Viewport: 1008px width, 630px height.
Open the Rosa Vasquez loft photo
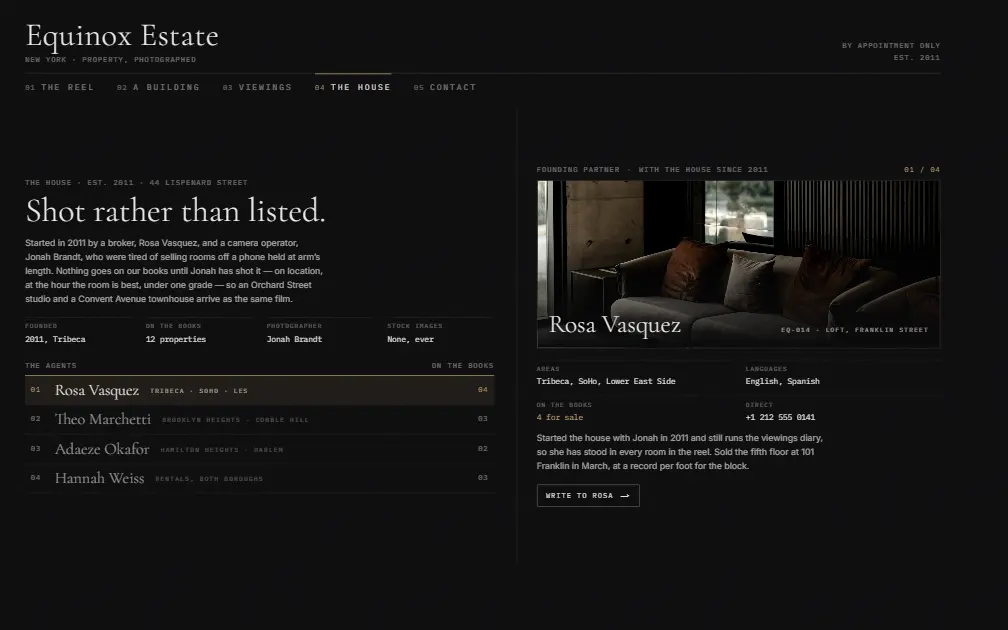(739, 264)
